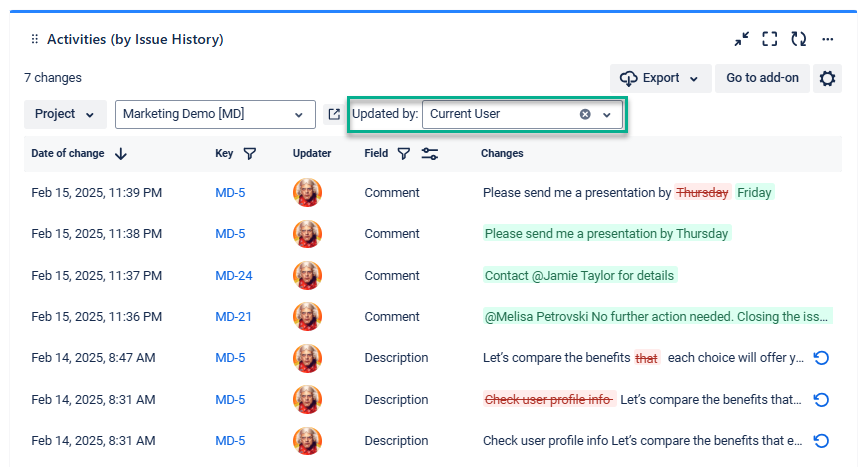Click updater avatar in 11:39 PM row
This screenshot has width=865, height=467.
click(x=307, y=192)
